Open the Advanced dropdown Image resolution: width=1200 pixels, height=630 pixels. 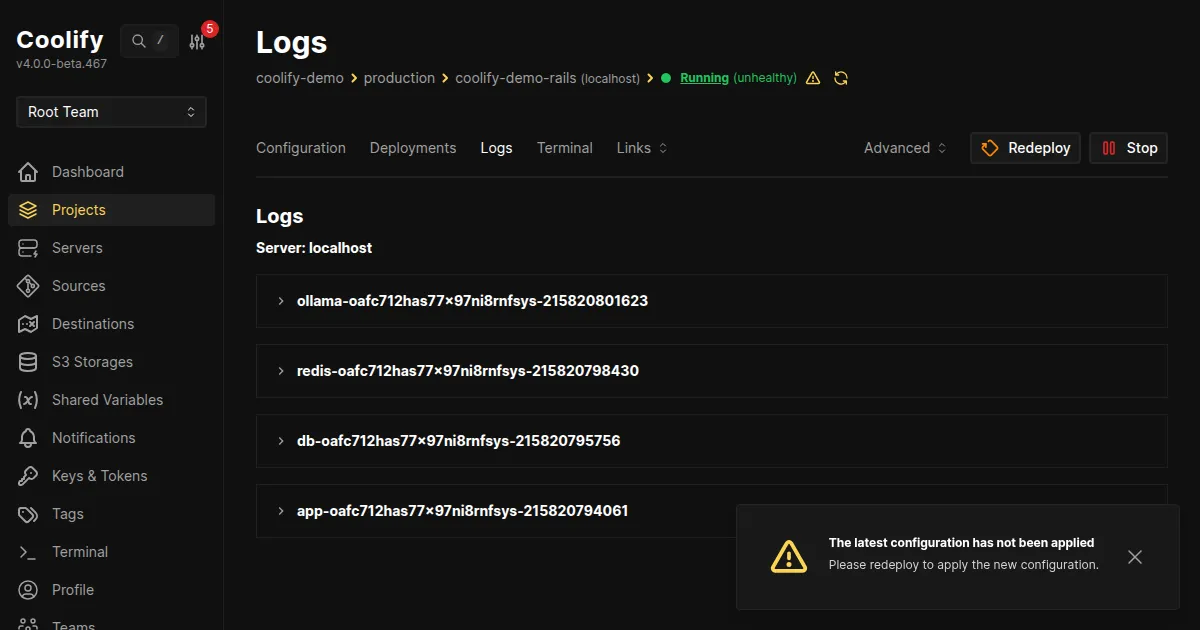tap(903, 147)
